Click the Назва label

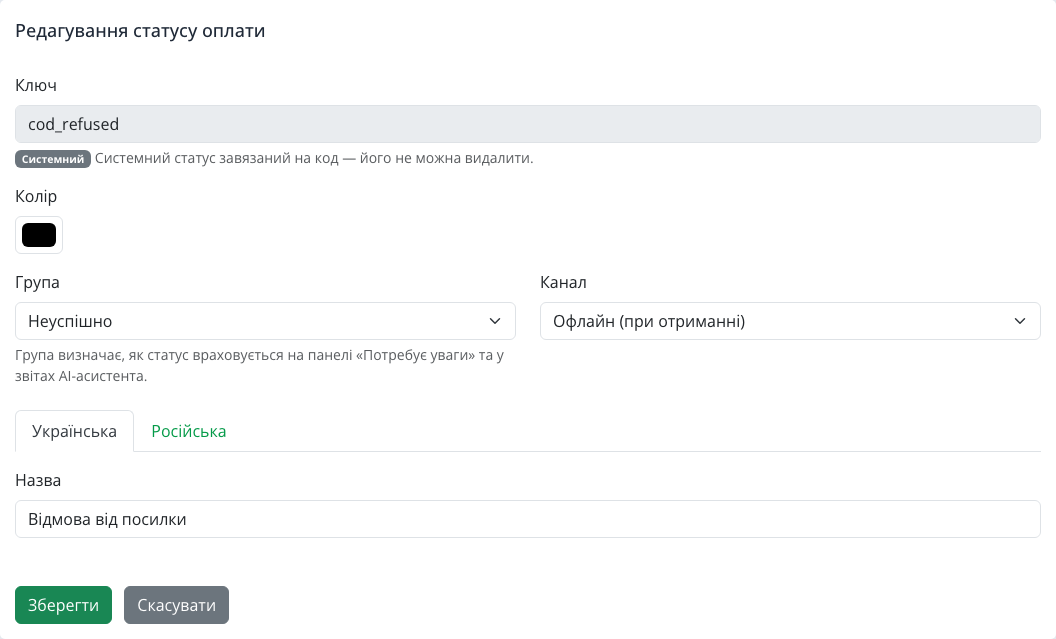38,480
